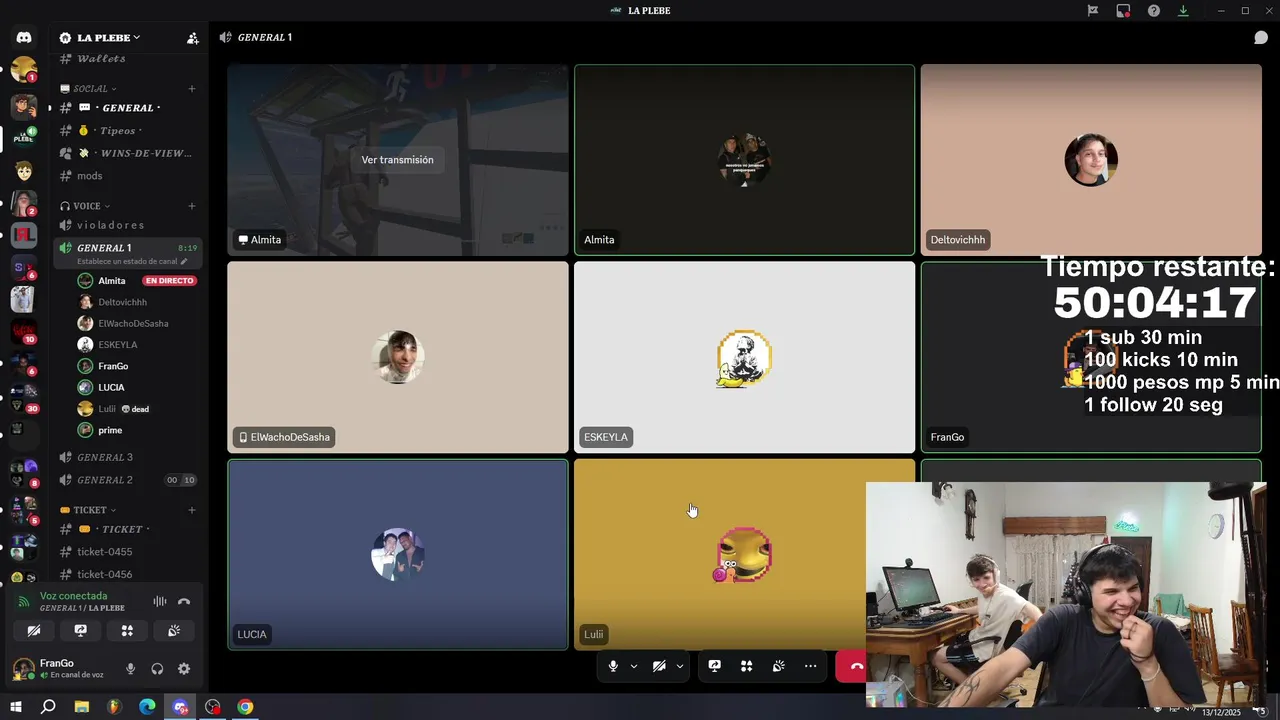Disconnect using voice panel phone icon
The height and width of the screenshot is (720, 1280).
(x=184, y=601)
